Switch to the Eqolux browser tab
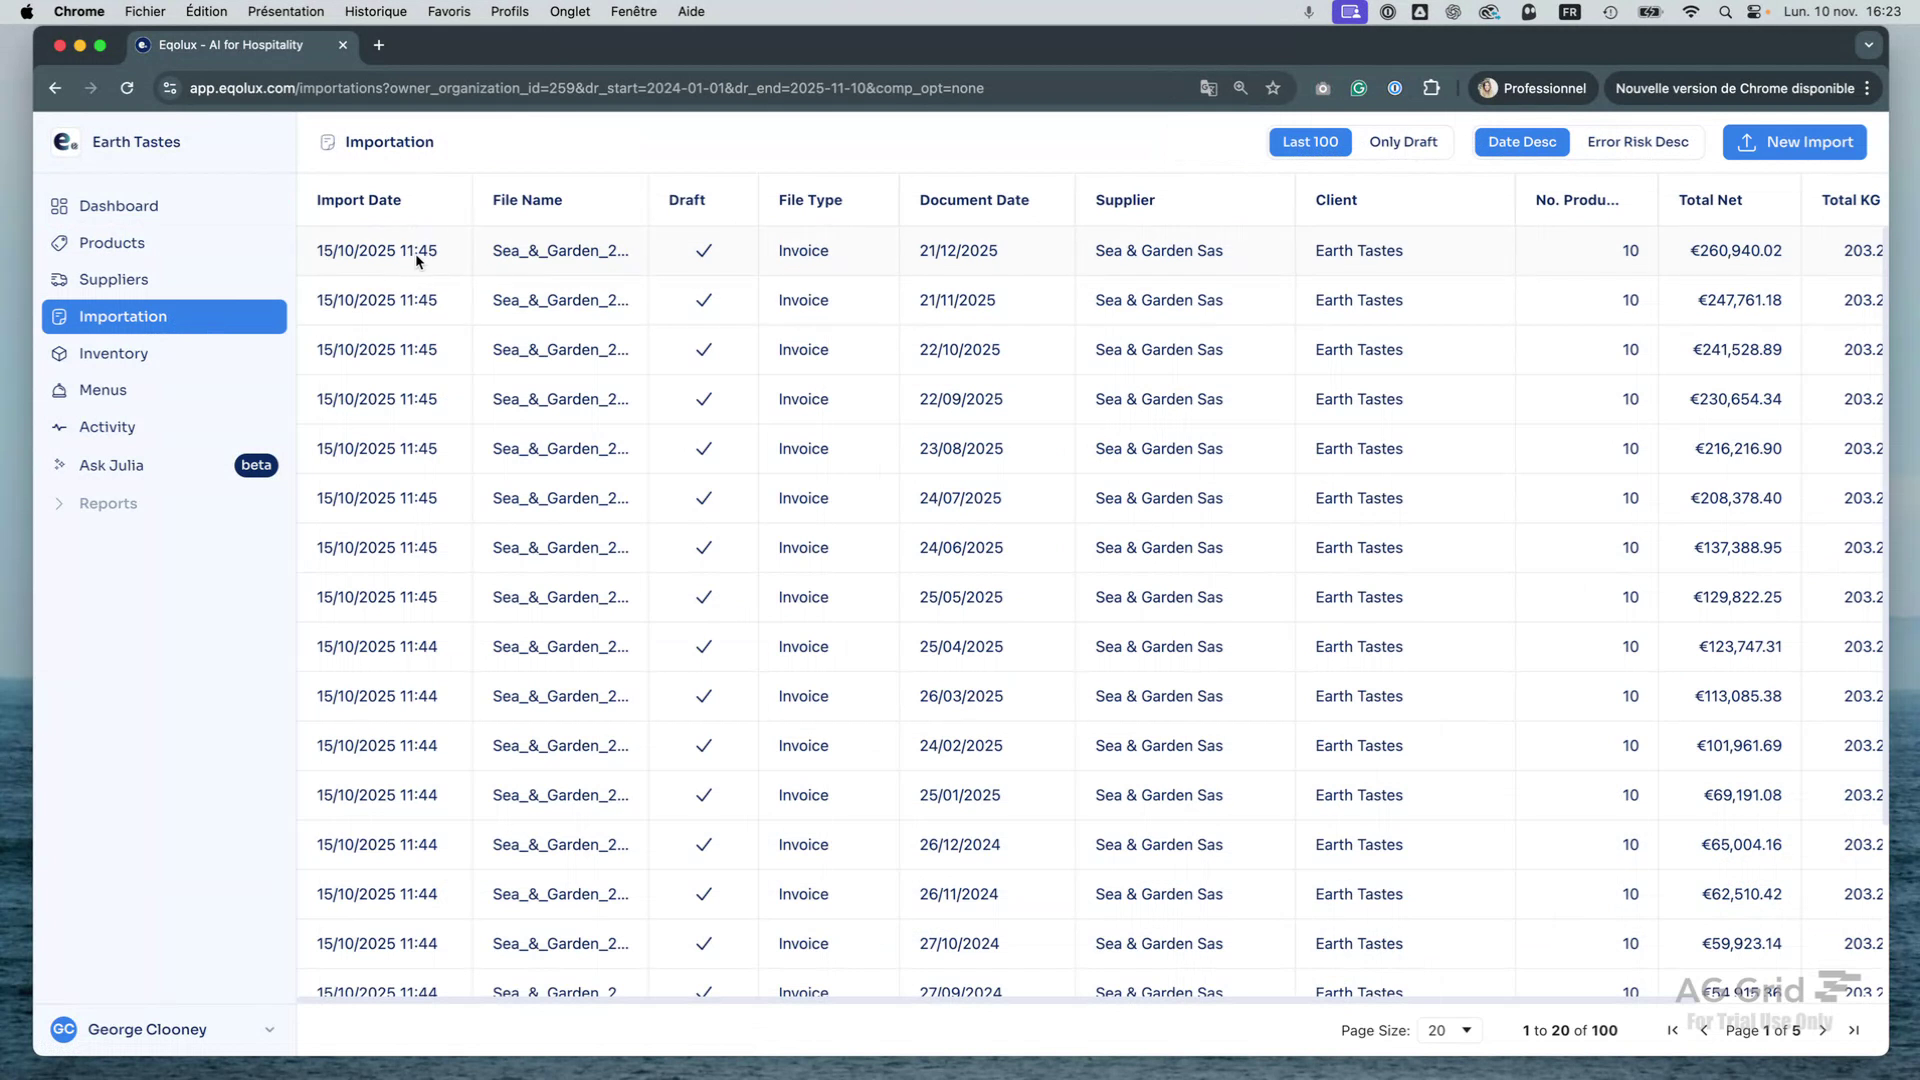 click(230, 45)
